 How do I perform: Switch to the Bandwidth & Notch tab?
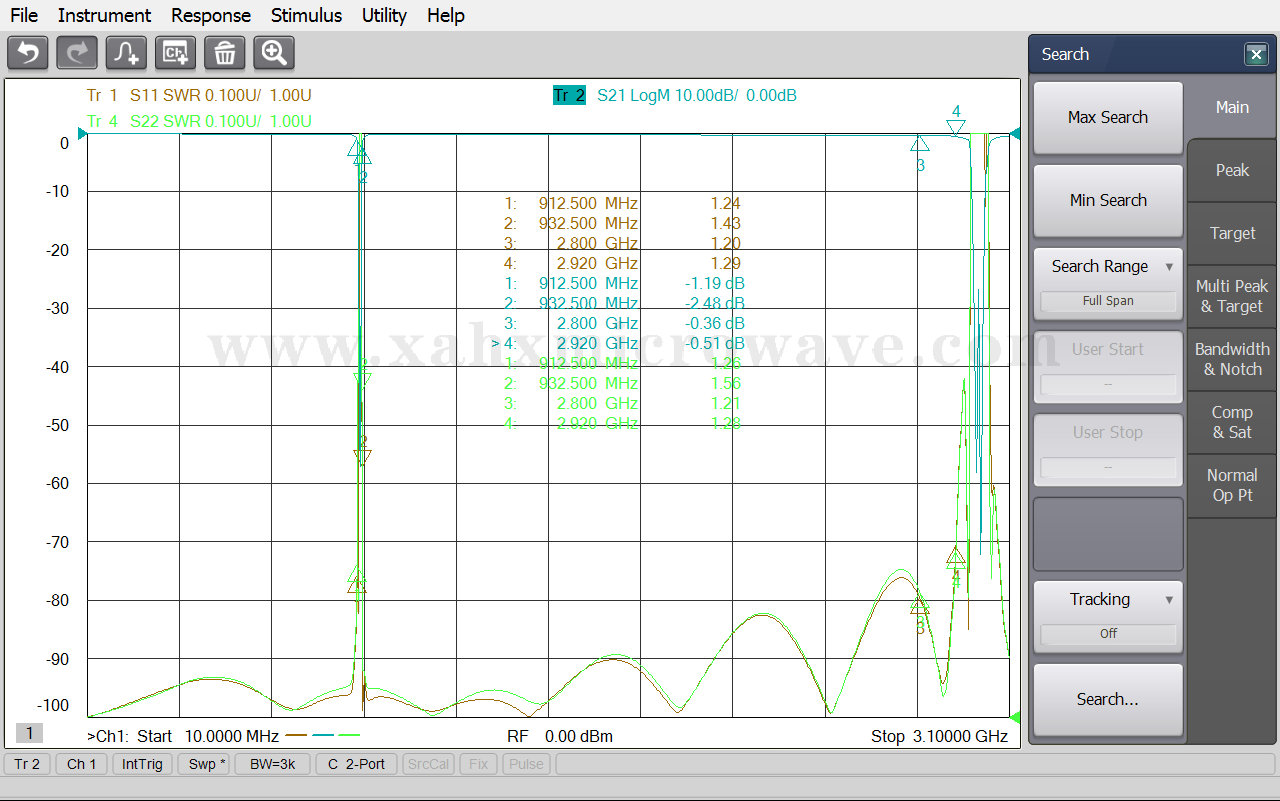(x=1232, y=359)
